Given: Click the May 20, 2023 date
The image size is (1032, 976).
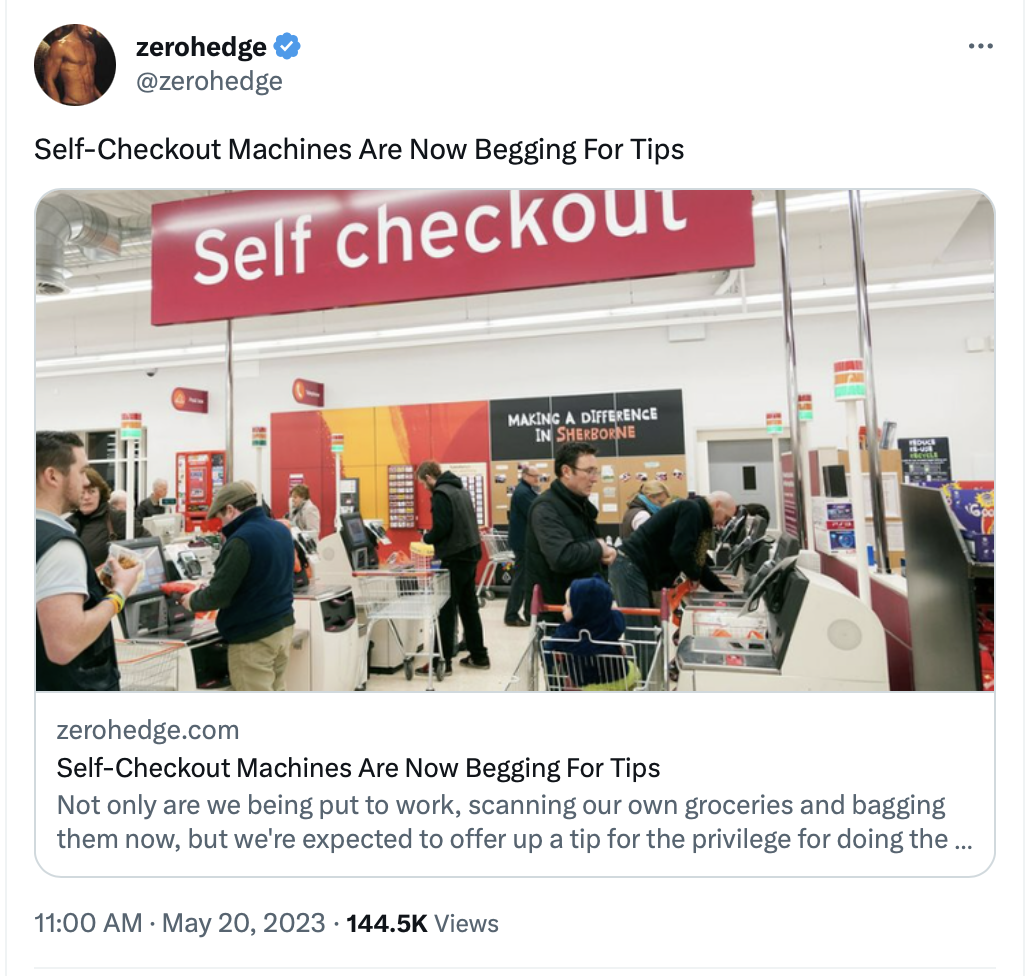Looking at the screenshot, I should point(244,923).
